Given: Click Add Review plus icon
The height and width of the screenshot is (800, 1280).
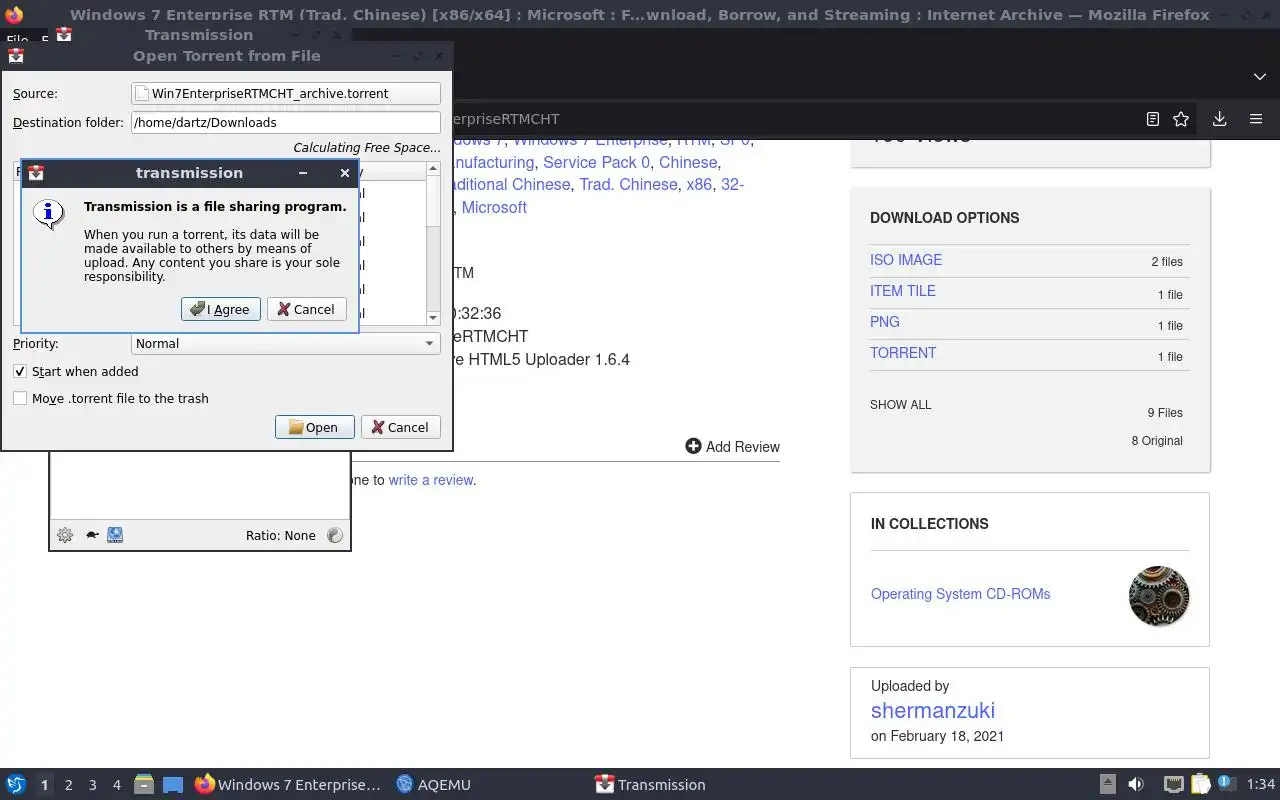Looking at the screenshot, I should [x=693, y=446].
